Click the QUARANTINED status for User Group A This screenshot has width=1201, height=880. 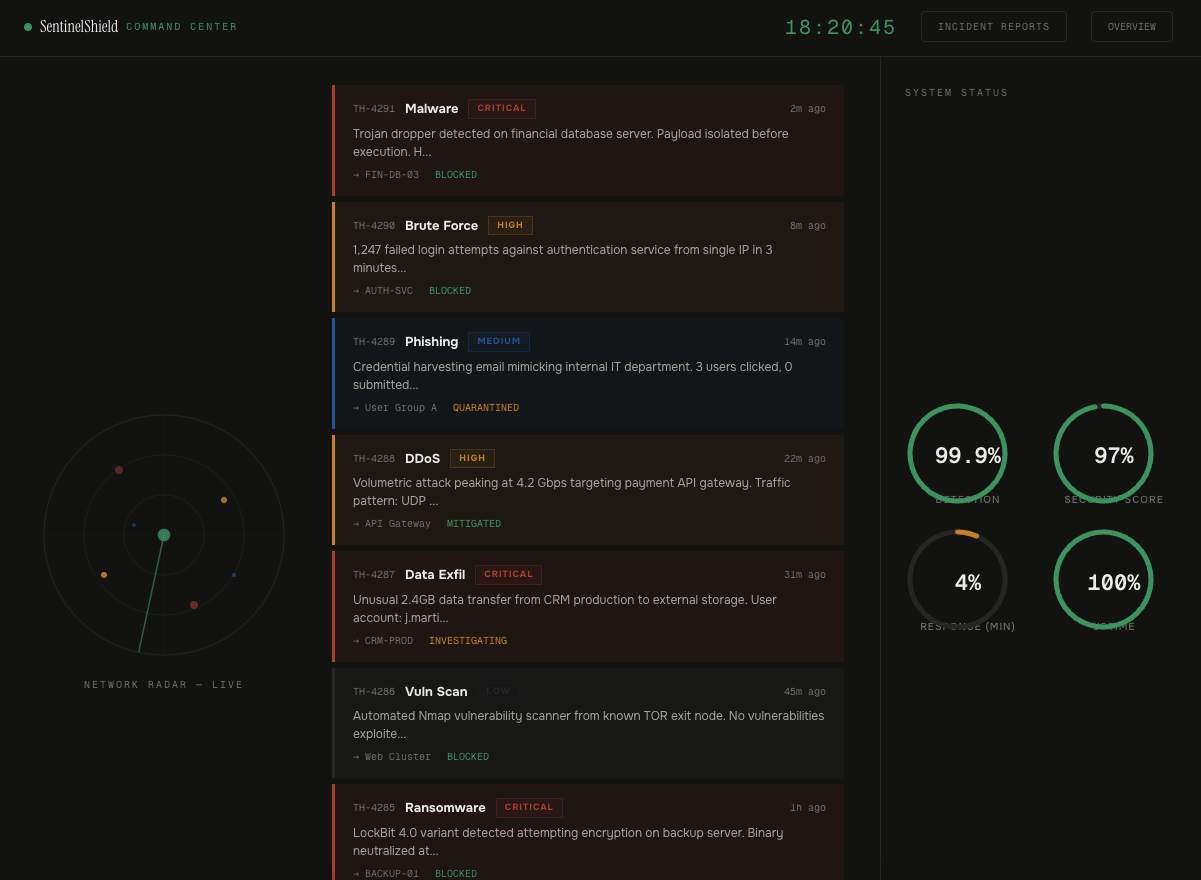pyautogui.click(x=486, y=408)
